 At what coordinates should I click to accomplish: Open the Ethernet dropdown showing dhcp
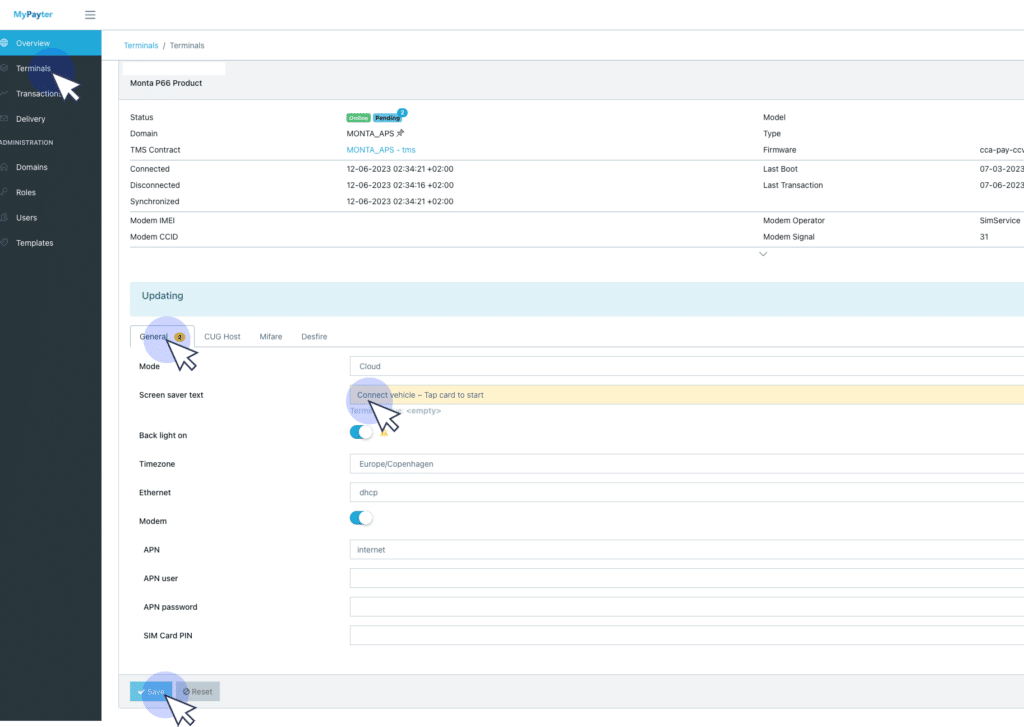point(686,493)
